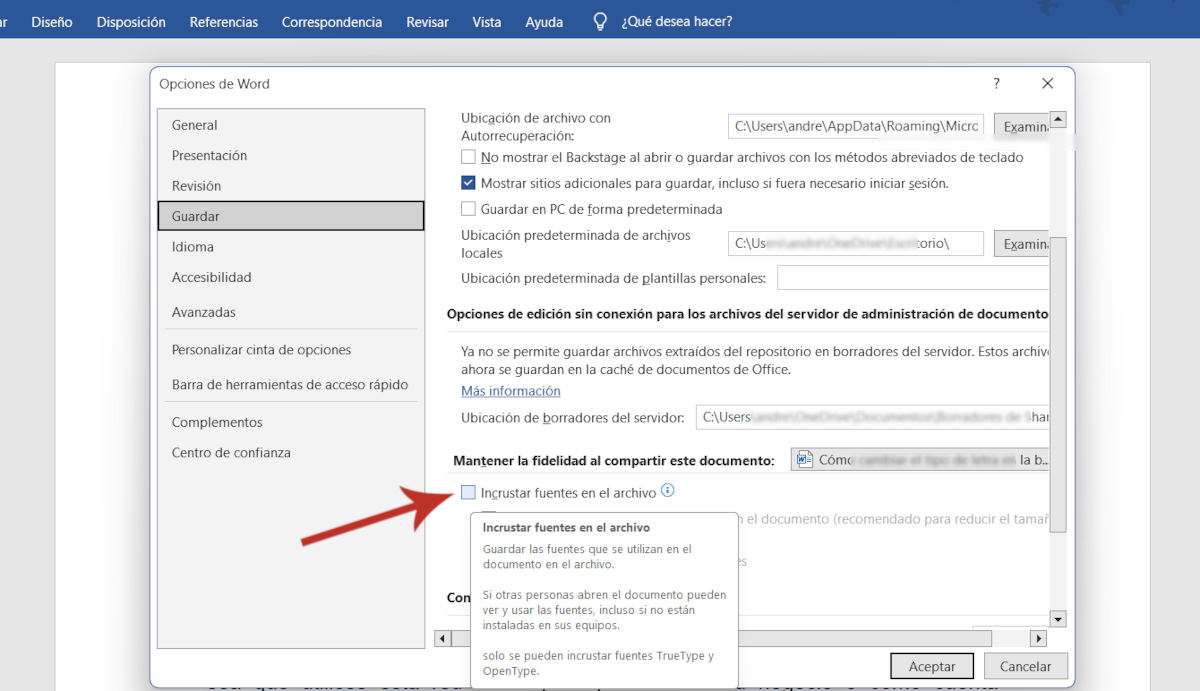Click the help question mark in Opciones de Word

(x=996, y=84)
